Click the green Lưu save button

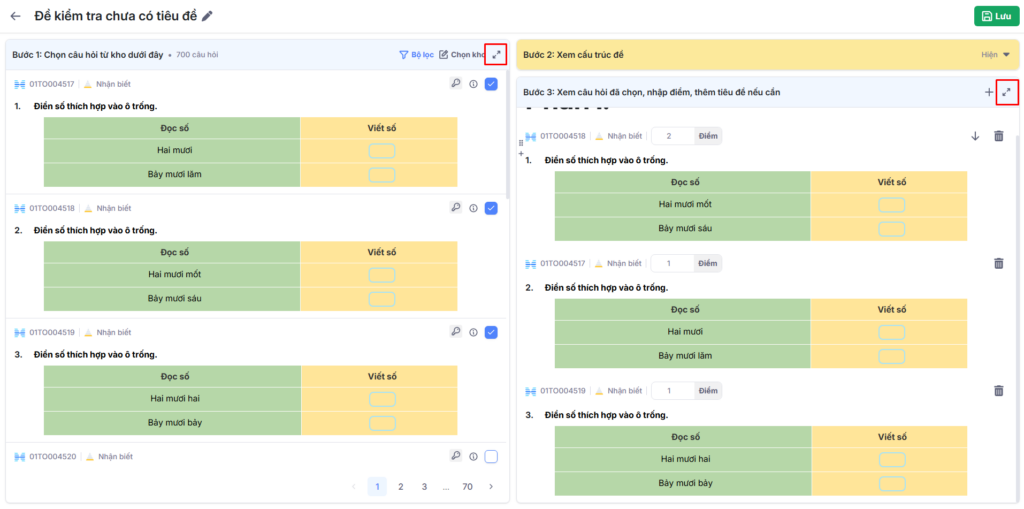(x=995, y=16)
